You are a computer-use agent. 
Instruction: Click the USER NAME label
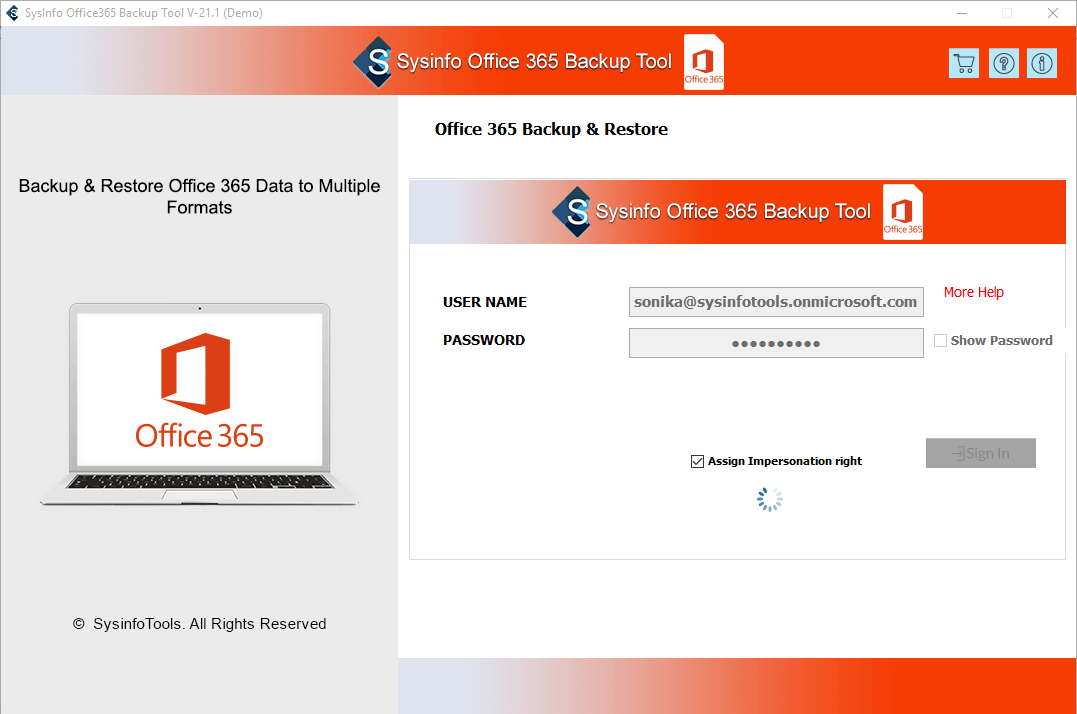pyautogui.click(x=485, y=302)
